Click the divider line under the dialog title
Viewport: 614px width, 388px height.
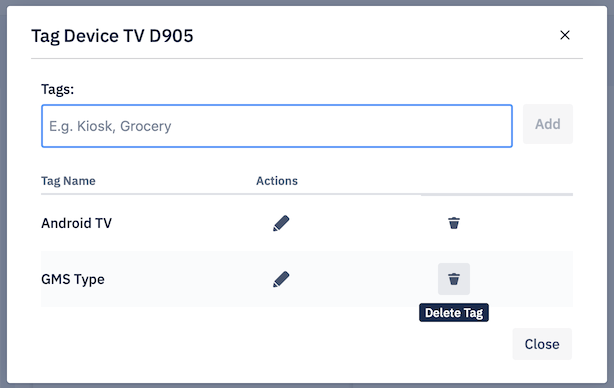coord(307,59)
